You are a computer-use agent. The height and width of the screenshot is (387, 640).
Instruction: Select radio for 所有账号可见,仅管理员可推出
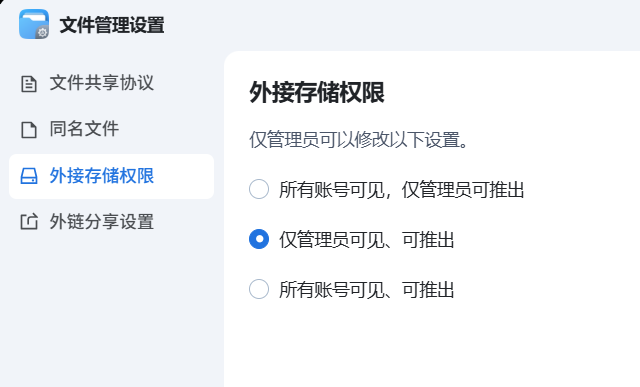(x=259, y=189)
